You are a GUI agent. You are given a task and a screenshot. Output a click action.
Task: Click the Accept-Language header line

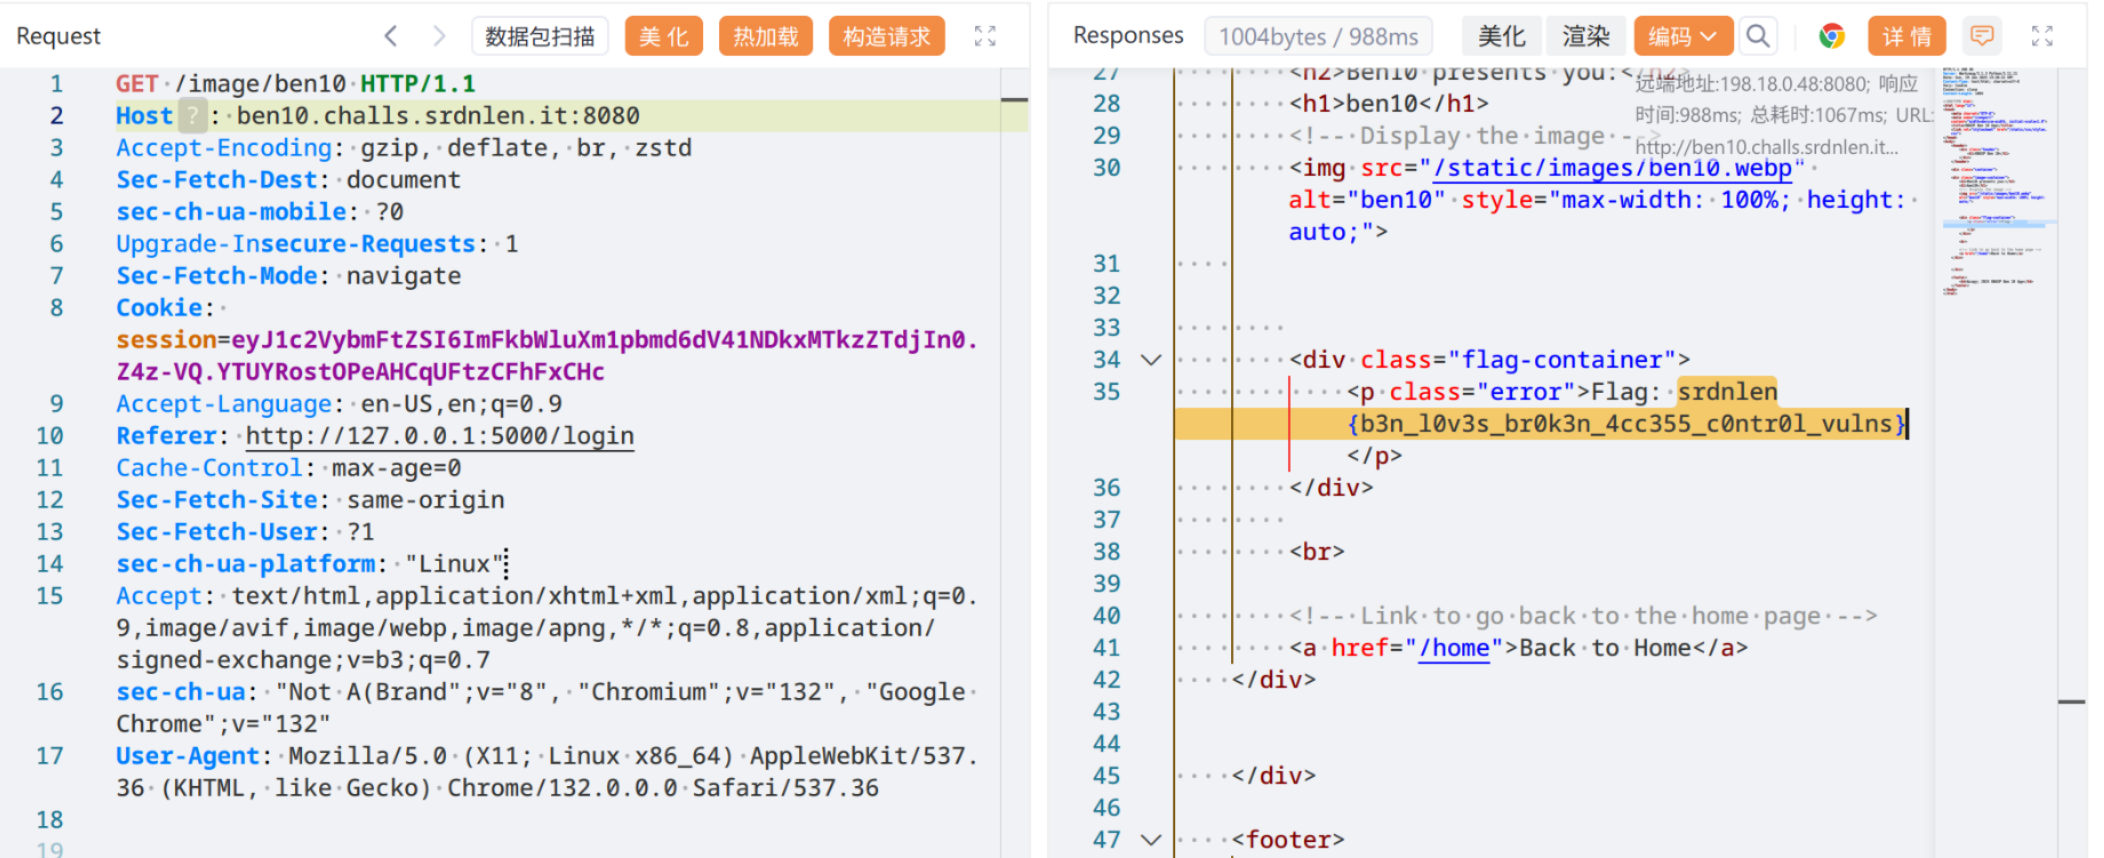pyautogui.click(x=339, y=404)
